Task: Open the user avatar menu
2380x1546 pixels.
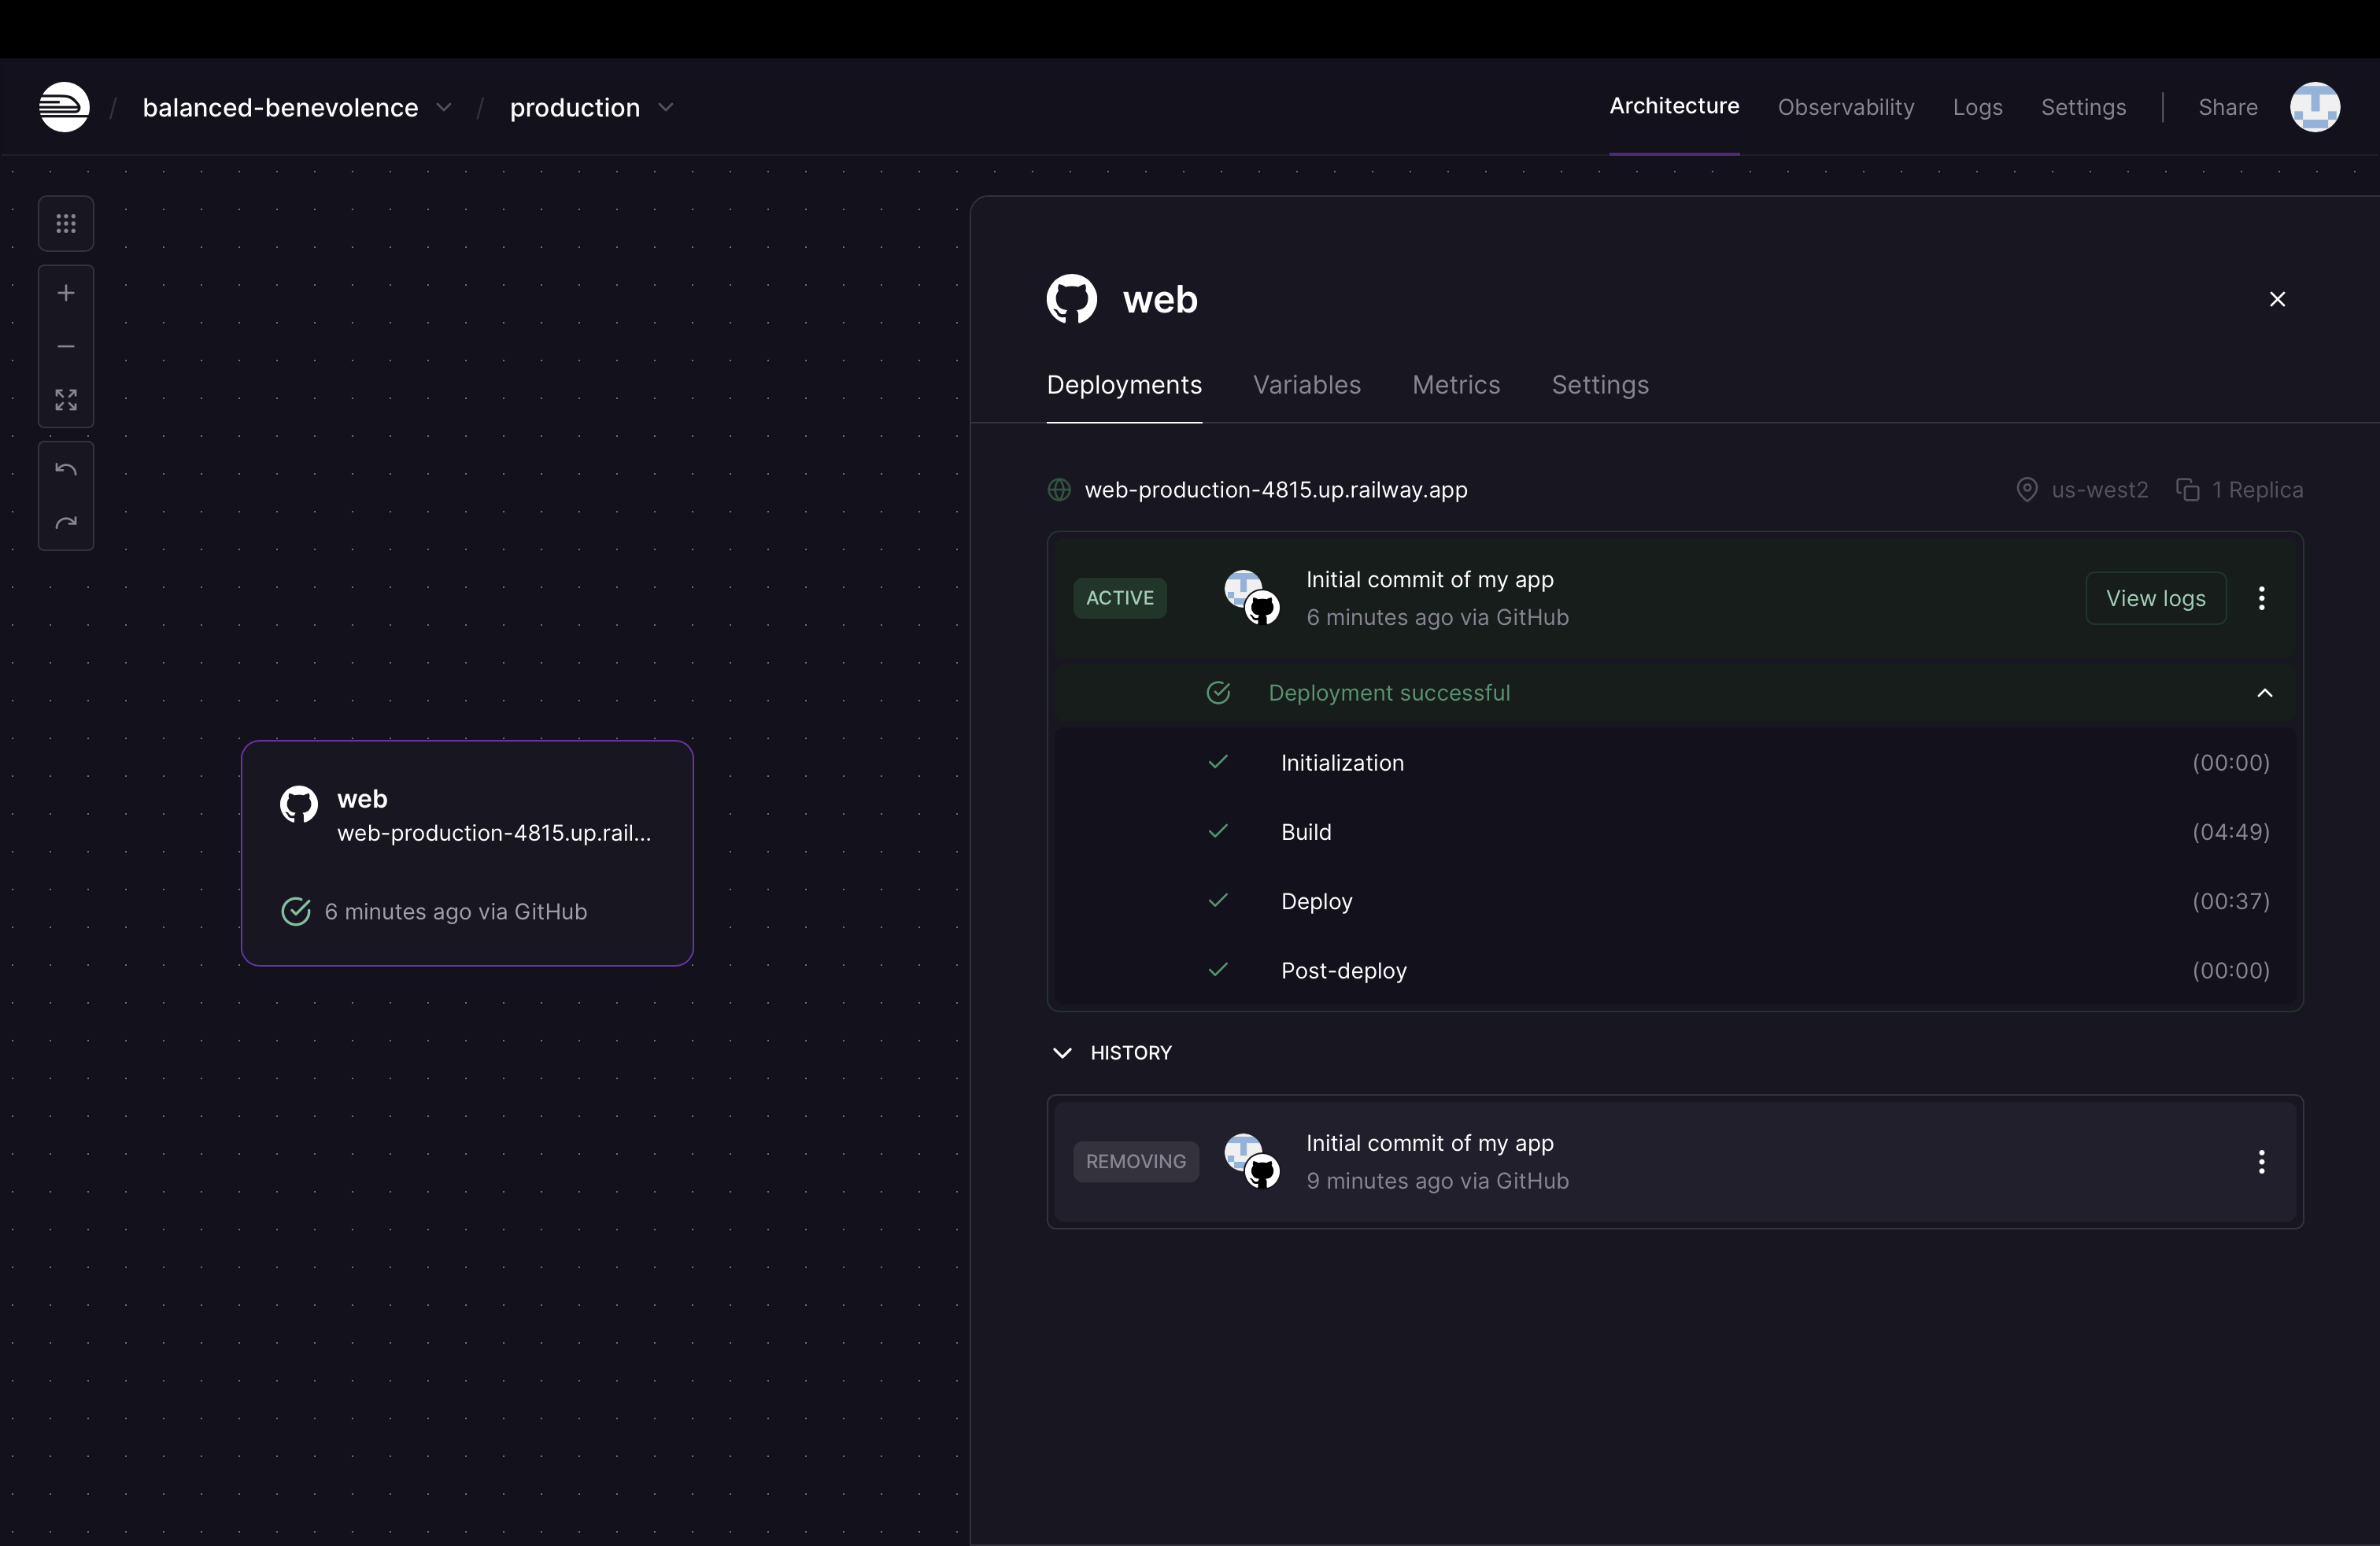Action: pyautogui.click(x=2314, y=107)
